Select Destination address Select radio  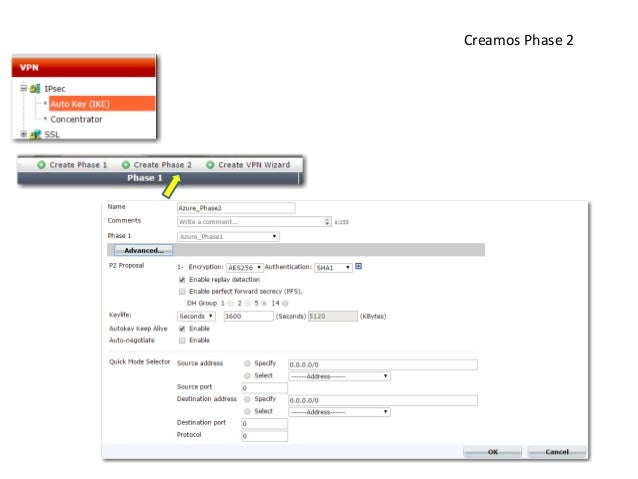pyautogui.click(x=247, y=411)
